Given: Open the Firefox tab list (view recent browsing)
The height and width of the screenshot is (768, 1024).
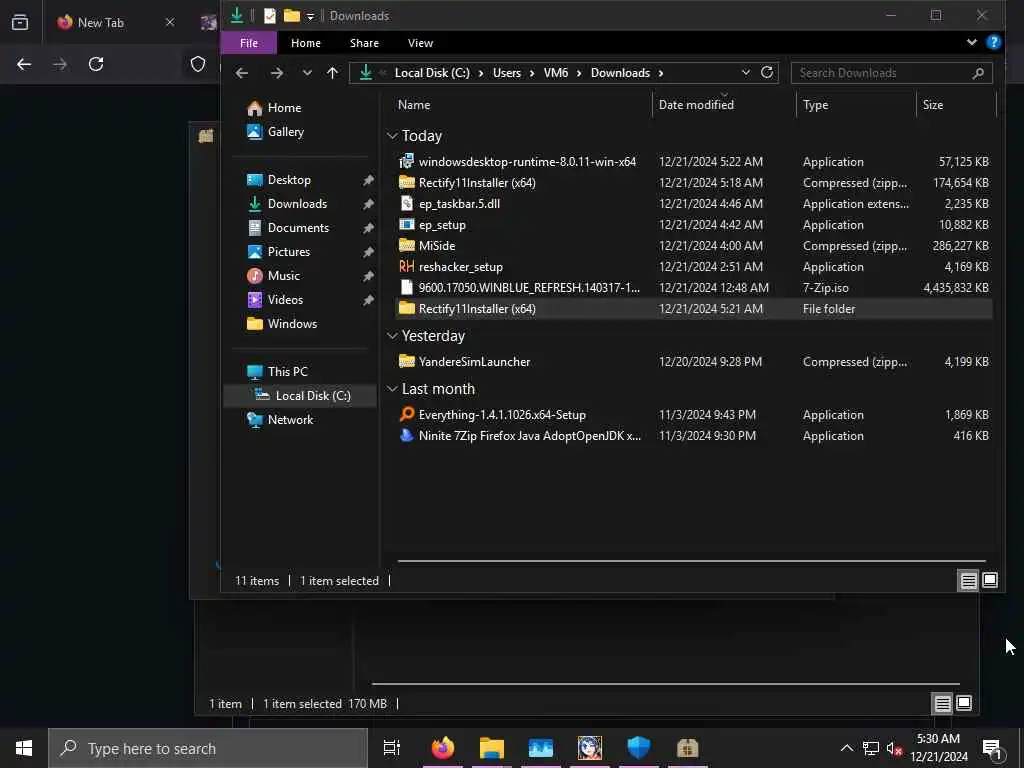Looking at the screenshot, I should pyautogui.click(x=20, y=22).
